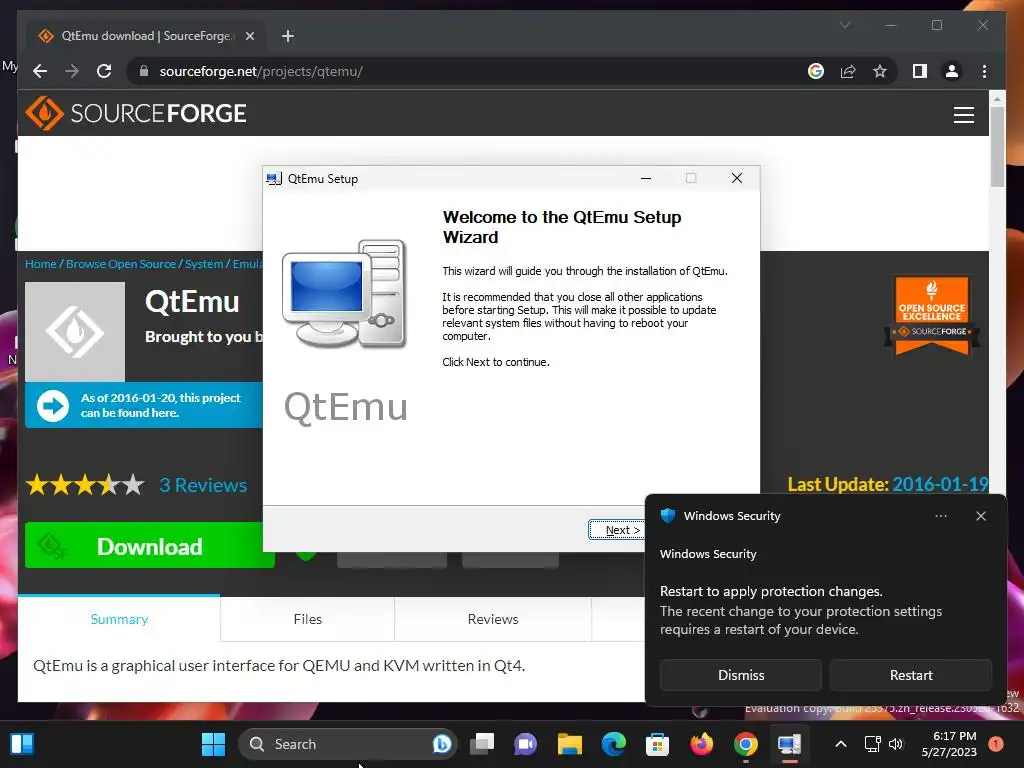Open Windows Security notification options (three dots)
This screenshot has height=768, width=1024.
point(940,516)
